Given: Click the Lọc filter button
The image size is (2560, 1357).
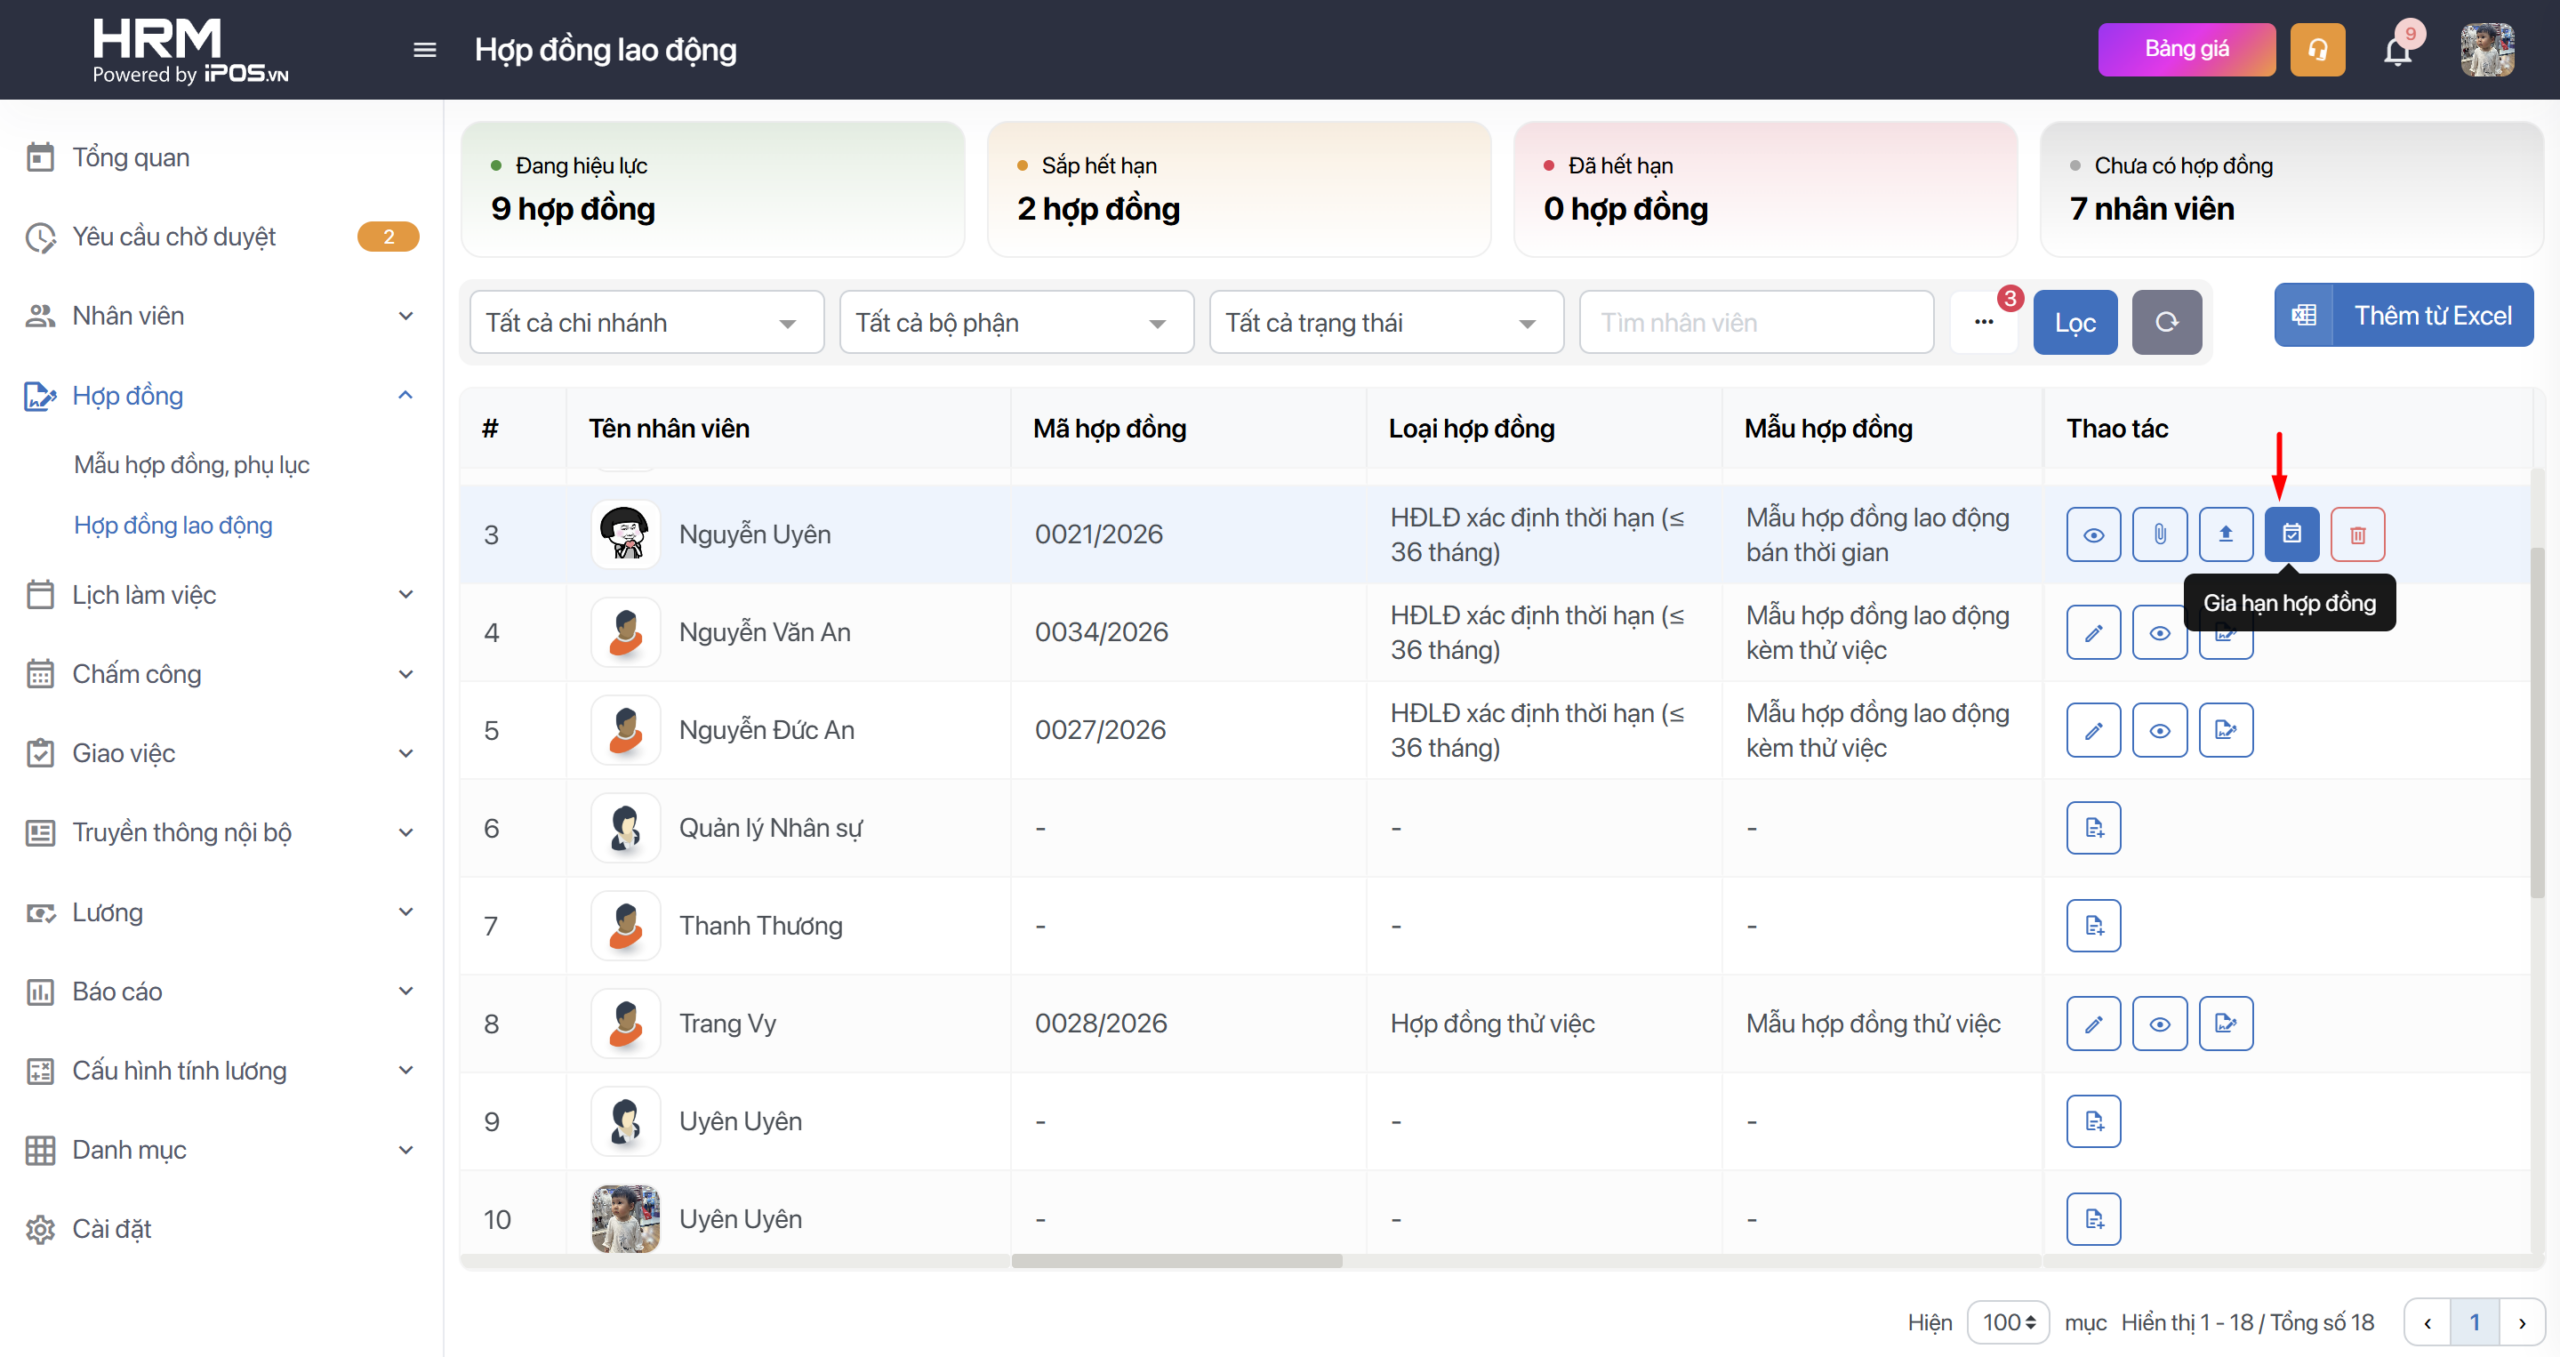Looking at the screenshot, I should coord(2074,322).
